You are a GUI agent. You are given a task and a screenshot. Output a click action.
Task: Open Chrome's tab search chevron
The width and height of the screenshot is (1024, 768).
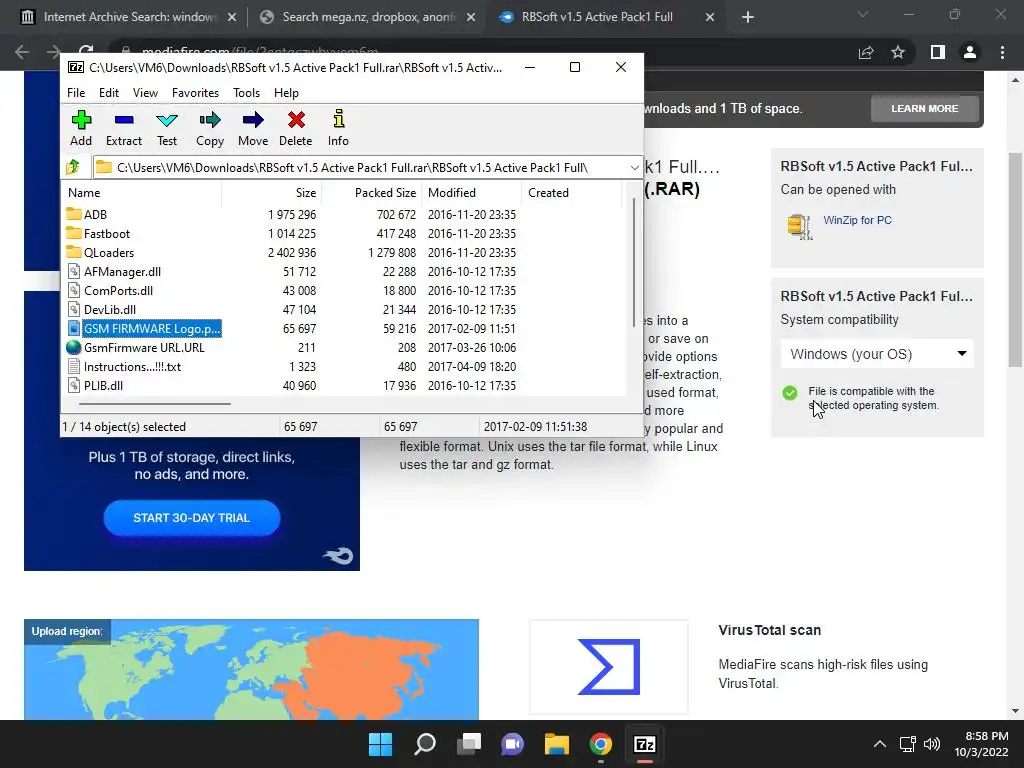(x=863, y=14)
